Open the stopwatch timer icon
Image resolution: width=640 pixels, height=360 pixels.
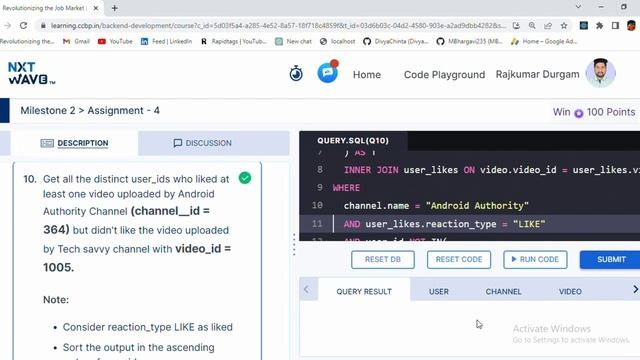(296, 74)
